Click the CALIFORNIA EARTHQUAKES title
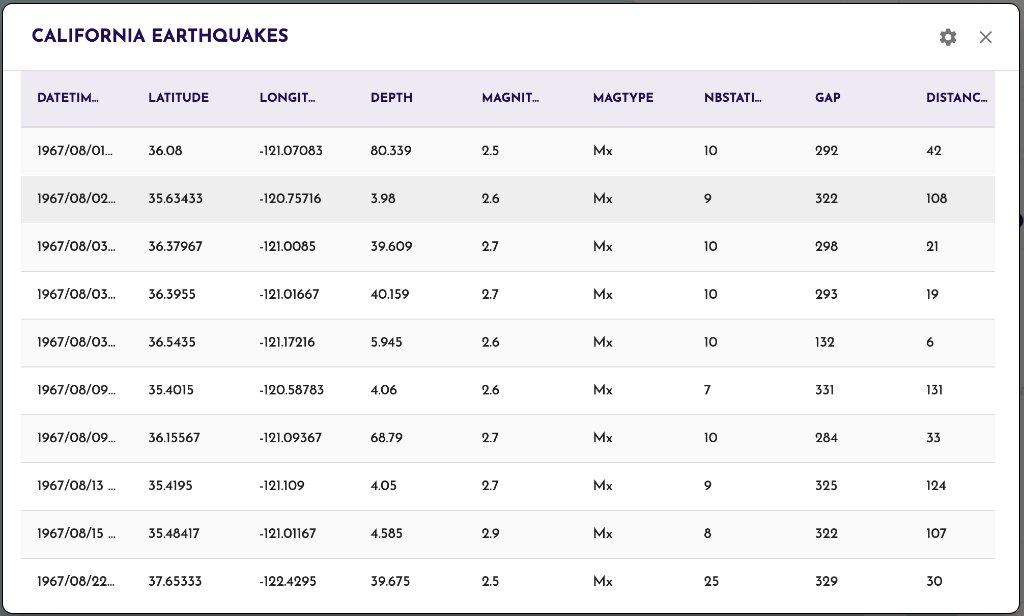Image resolution: width=1024 pixels, height=616 pixels. click(x=158, y=36)
